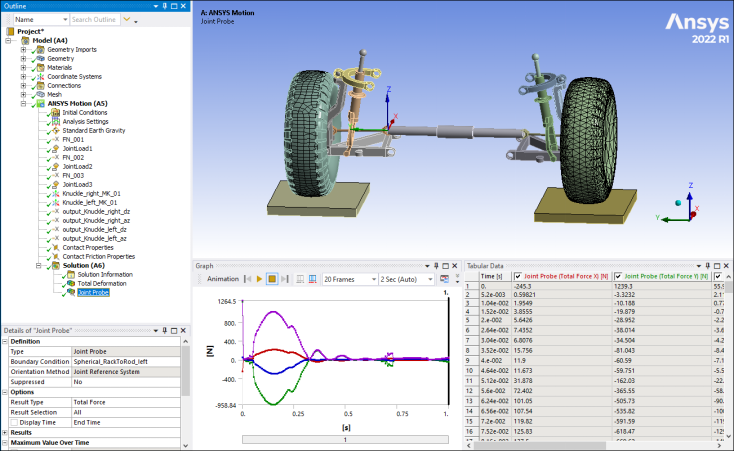Viewport: 734px width, 452px height.
Task: Select the Joint Probe result
Action: tap(93, 292)
